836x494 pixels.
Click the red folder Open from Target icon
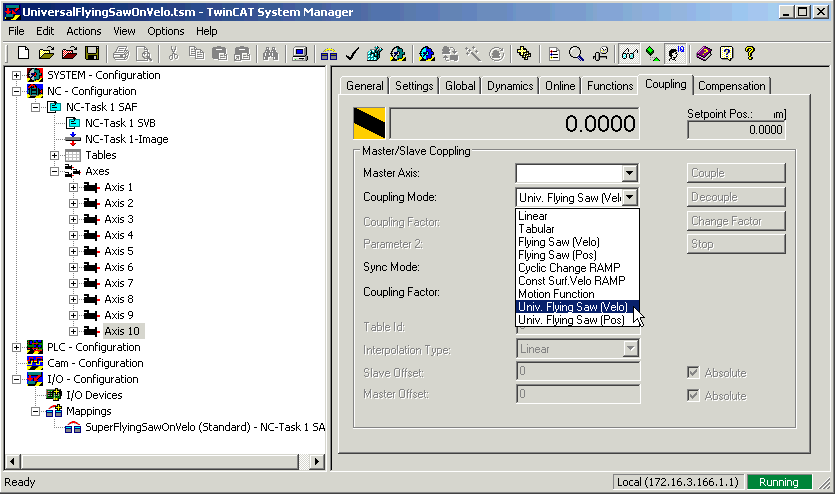pyautogui.click(x=69, y=53)
